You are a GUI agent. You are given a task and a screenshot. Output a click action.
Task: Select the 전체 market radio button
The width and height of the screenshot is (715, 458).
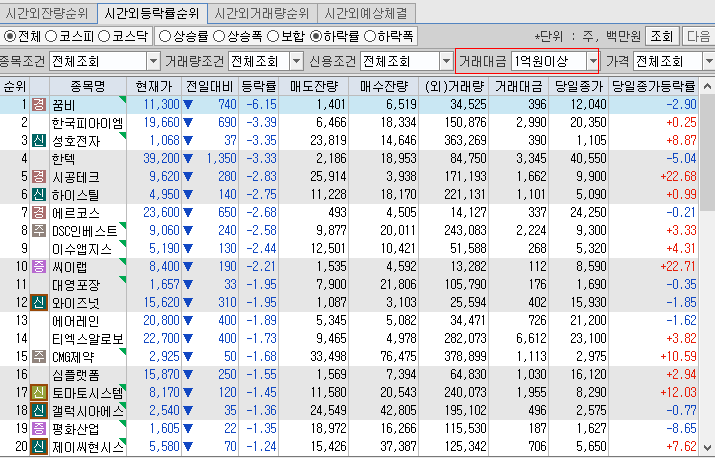pos(9,36)
